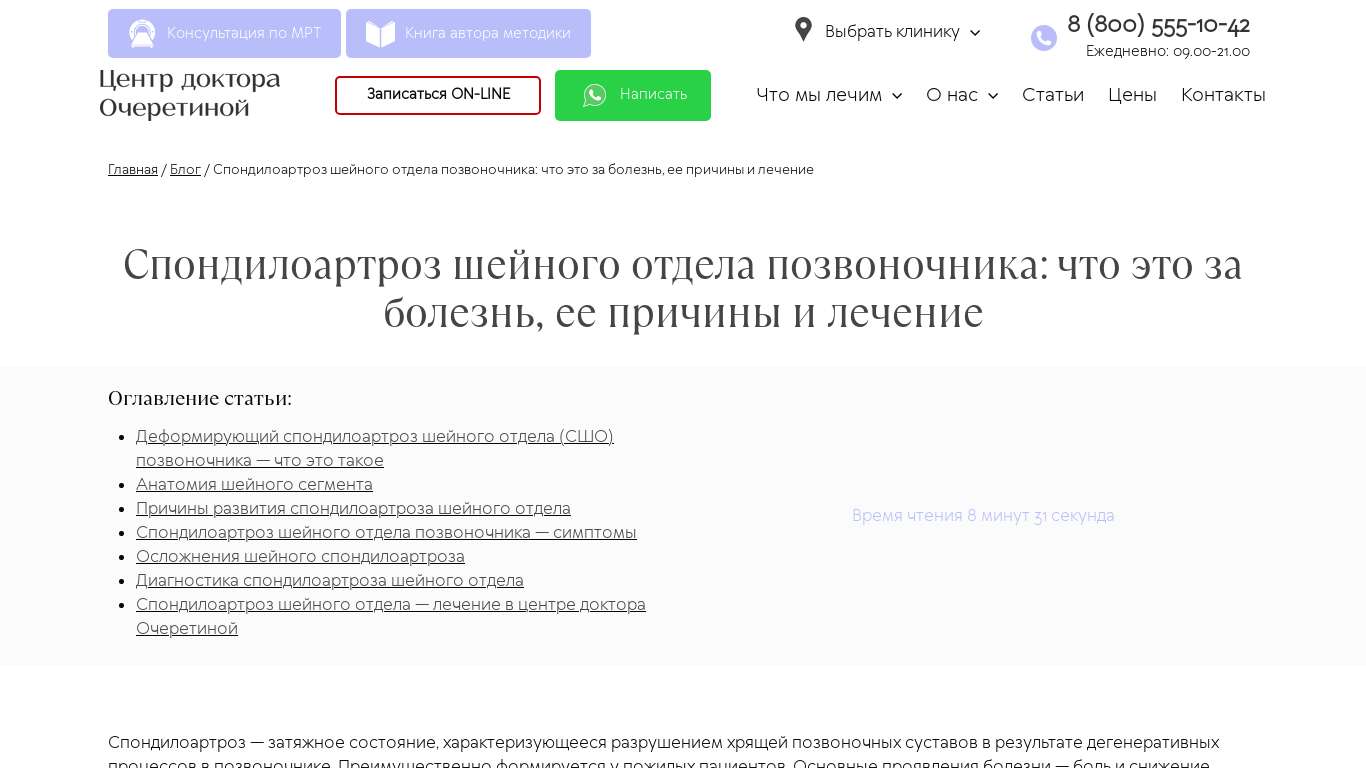Open the Блог breadcrumb link
The width and height of the screenshot is (1366, 768).
pos(185,170)
